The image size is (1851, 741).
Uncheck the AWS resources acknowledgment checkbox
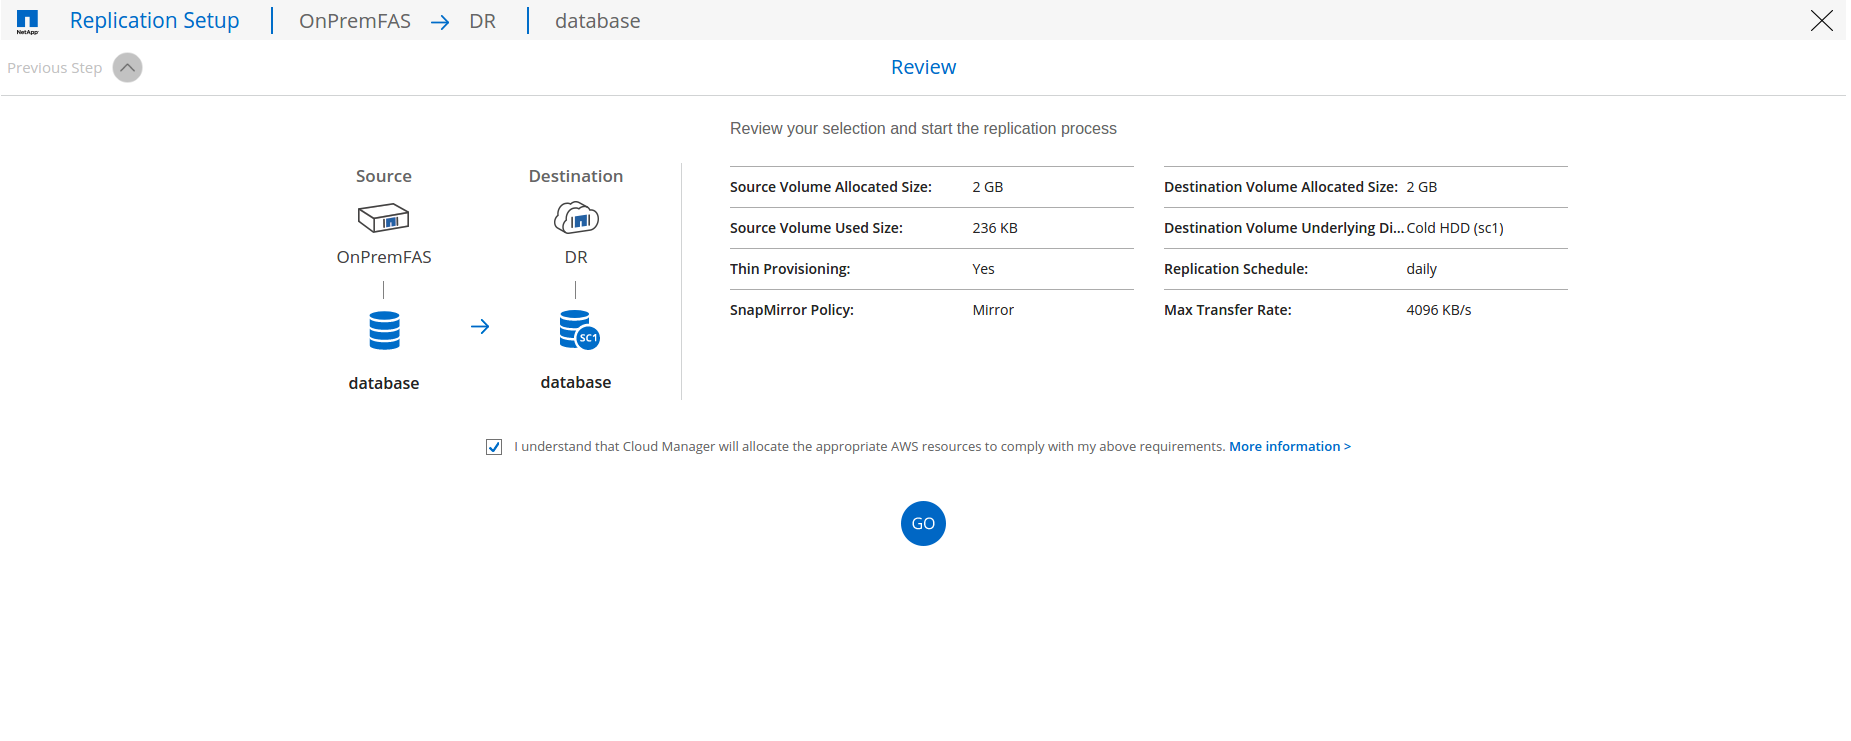coord(494,447)
